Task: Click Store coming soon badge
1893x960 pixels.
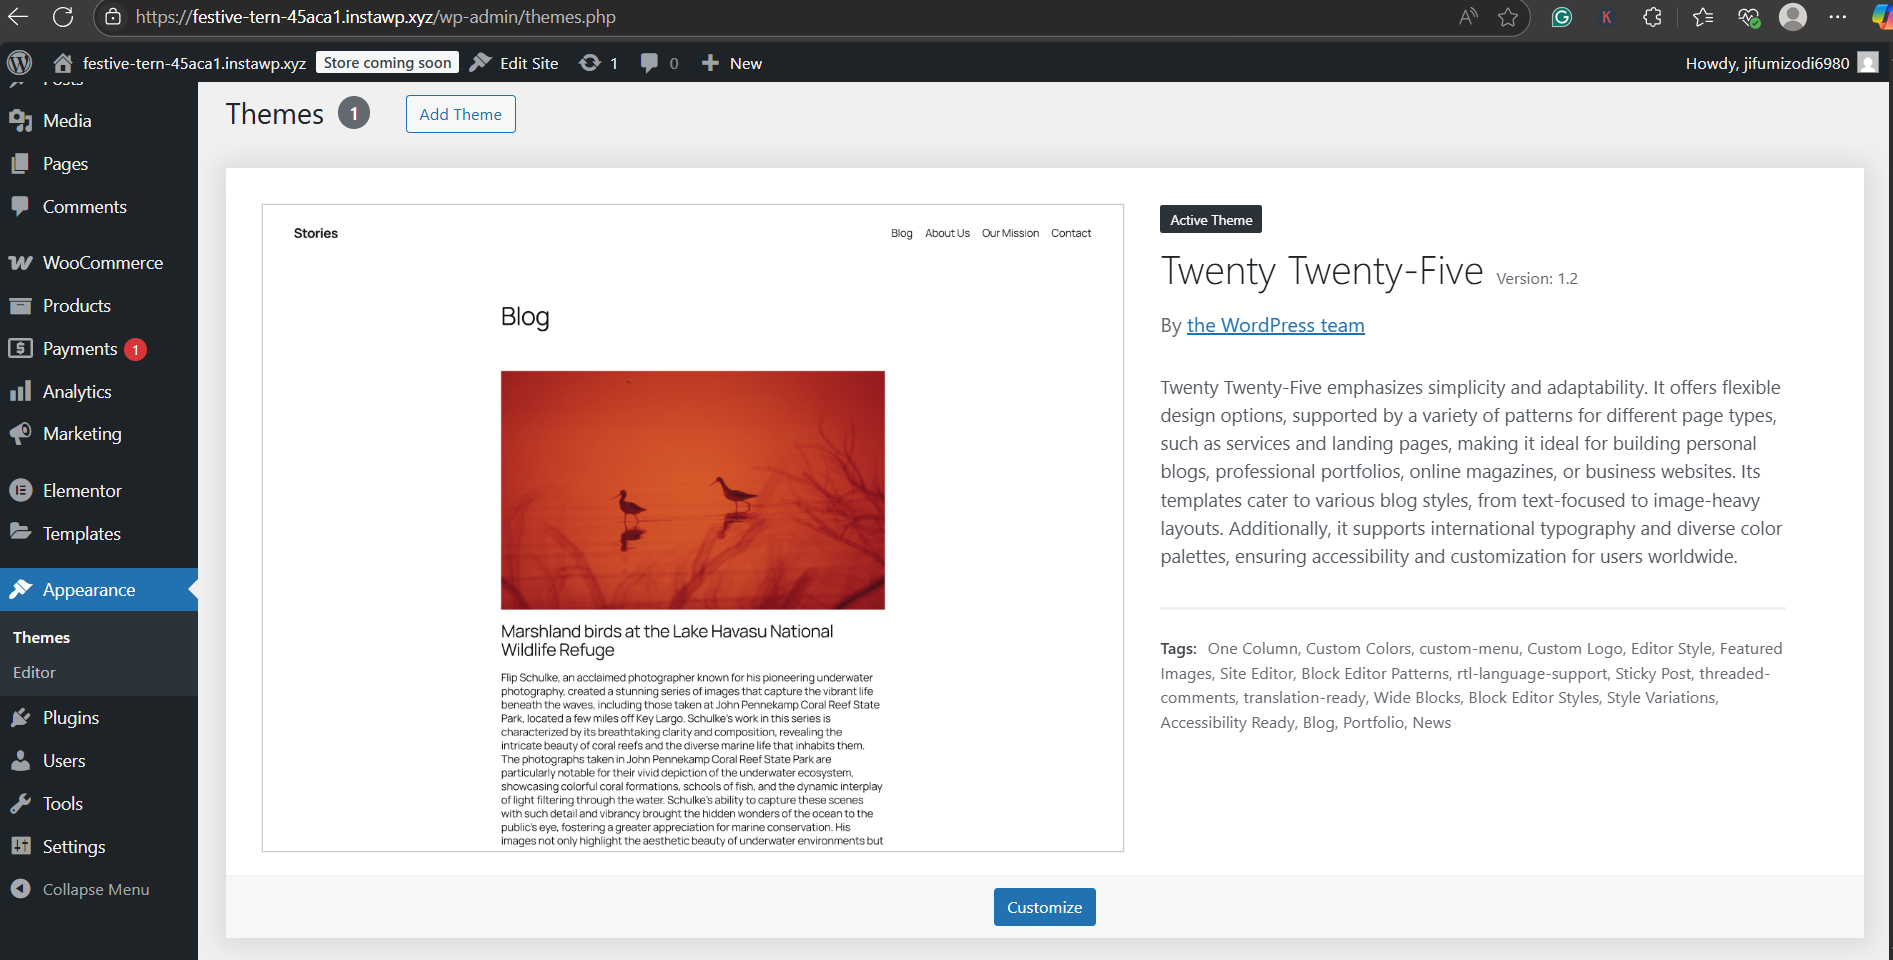Action: pyautogui.click(x=388, y=62)
